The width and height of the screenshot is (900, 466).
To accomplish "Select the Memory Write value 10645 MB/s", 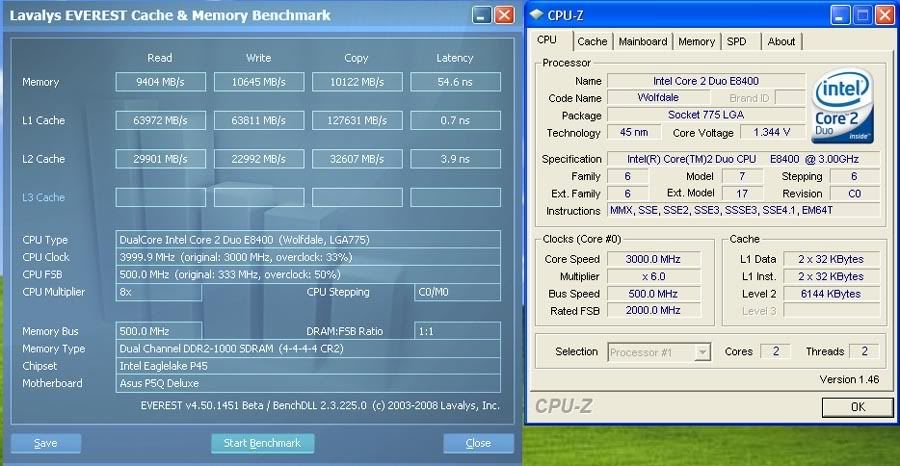I will (259, 82).
